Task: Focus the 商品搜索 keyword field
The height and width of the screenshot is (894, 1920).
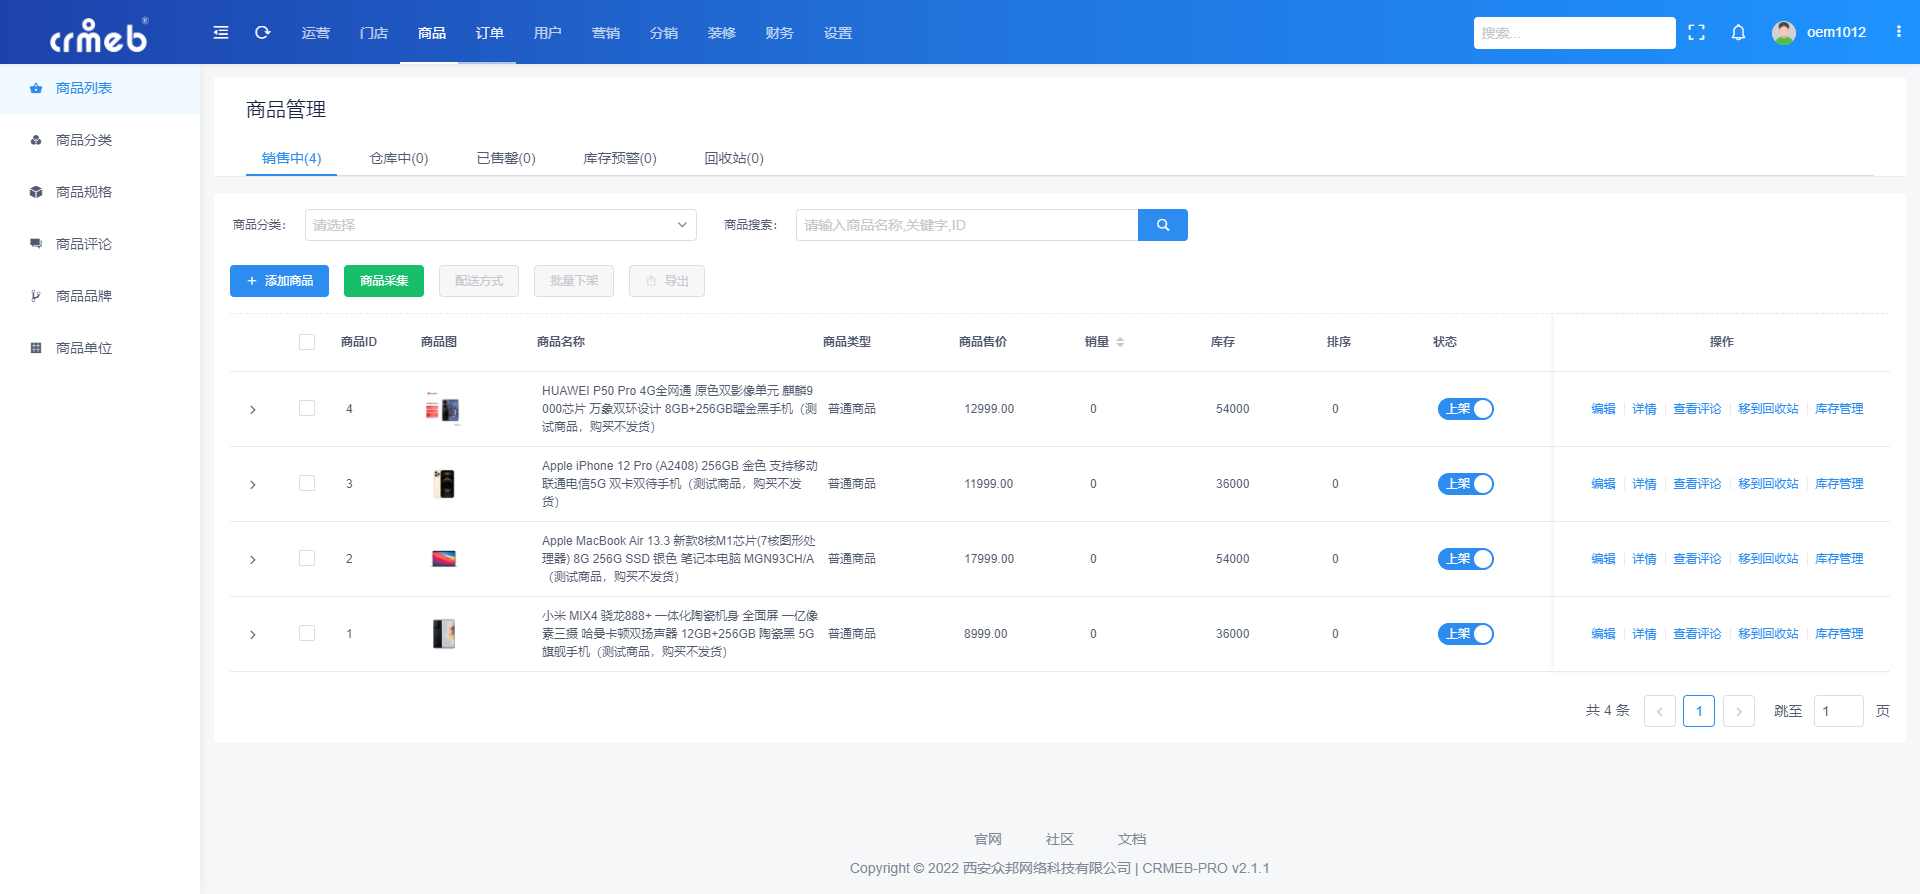Action: pos(967,225)
